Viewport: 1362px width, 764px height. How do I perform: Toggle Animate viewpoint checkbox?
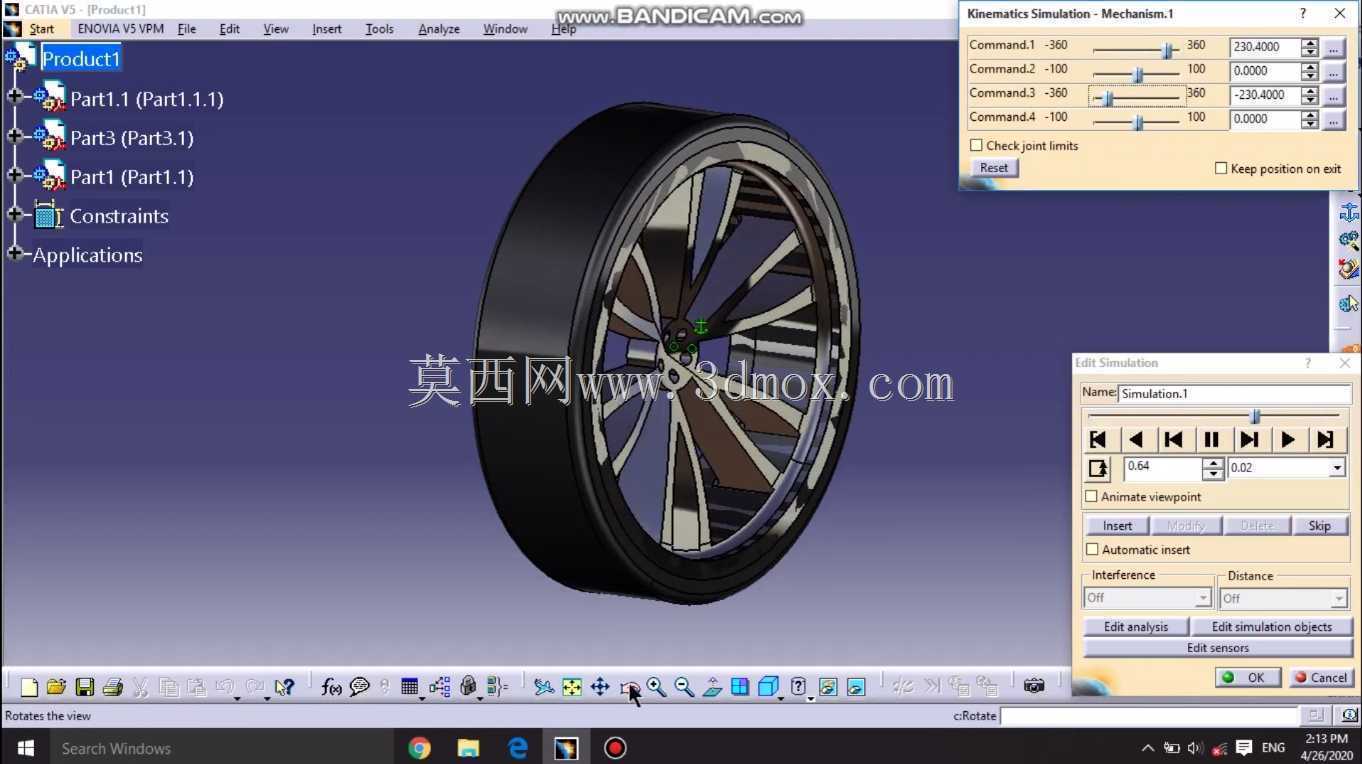1092,497
